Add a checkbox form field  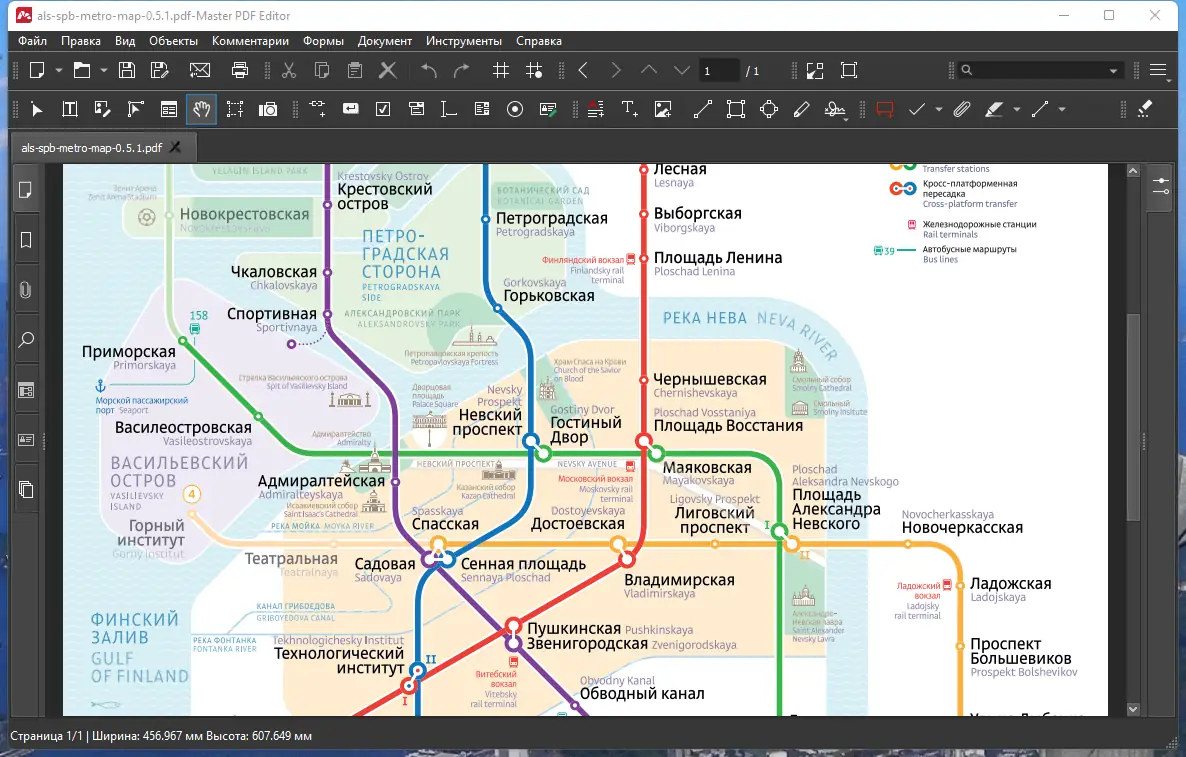pos(383,109)
